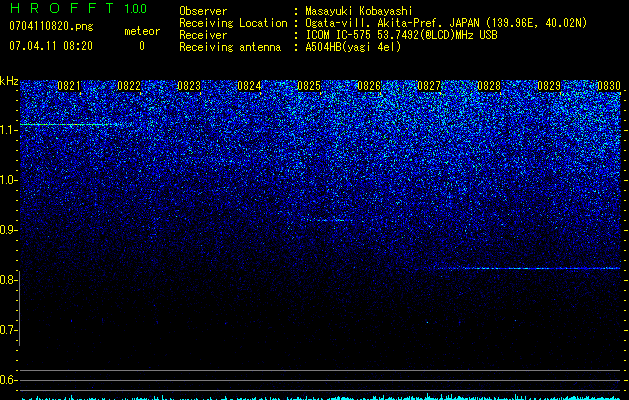Click the 0826 time marker
629x400 pixels.
[x=369, y=86]
